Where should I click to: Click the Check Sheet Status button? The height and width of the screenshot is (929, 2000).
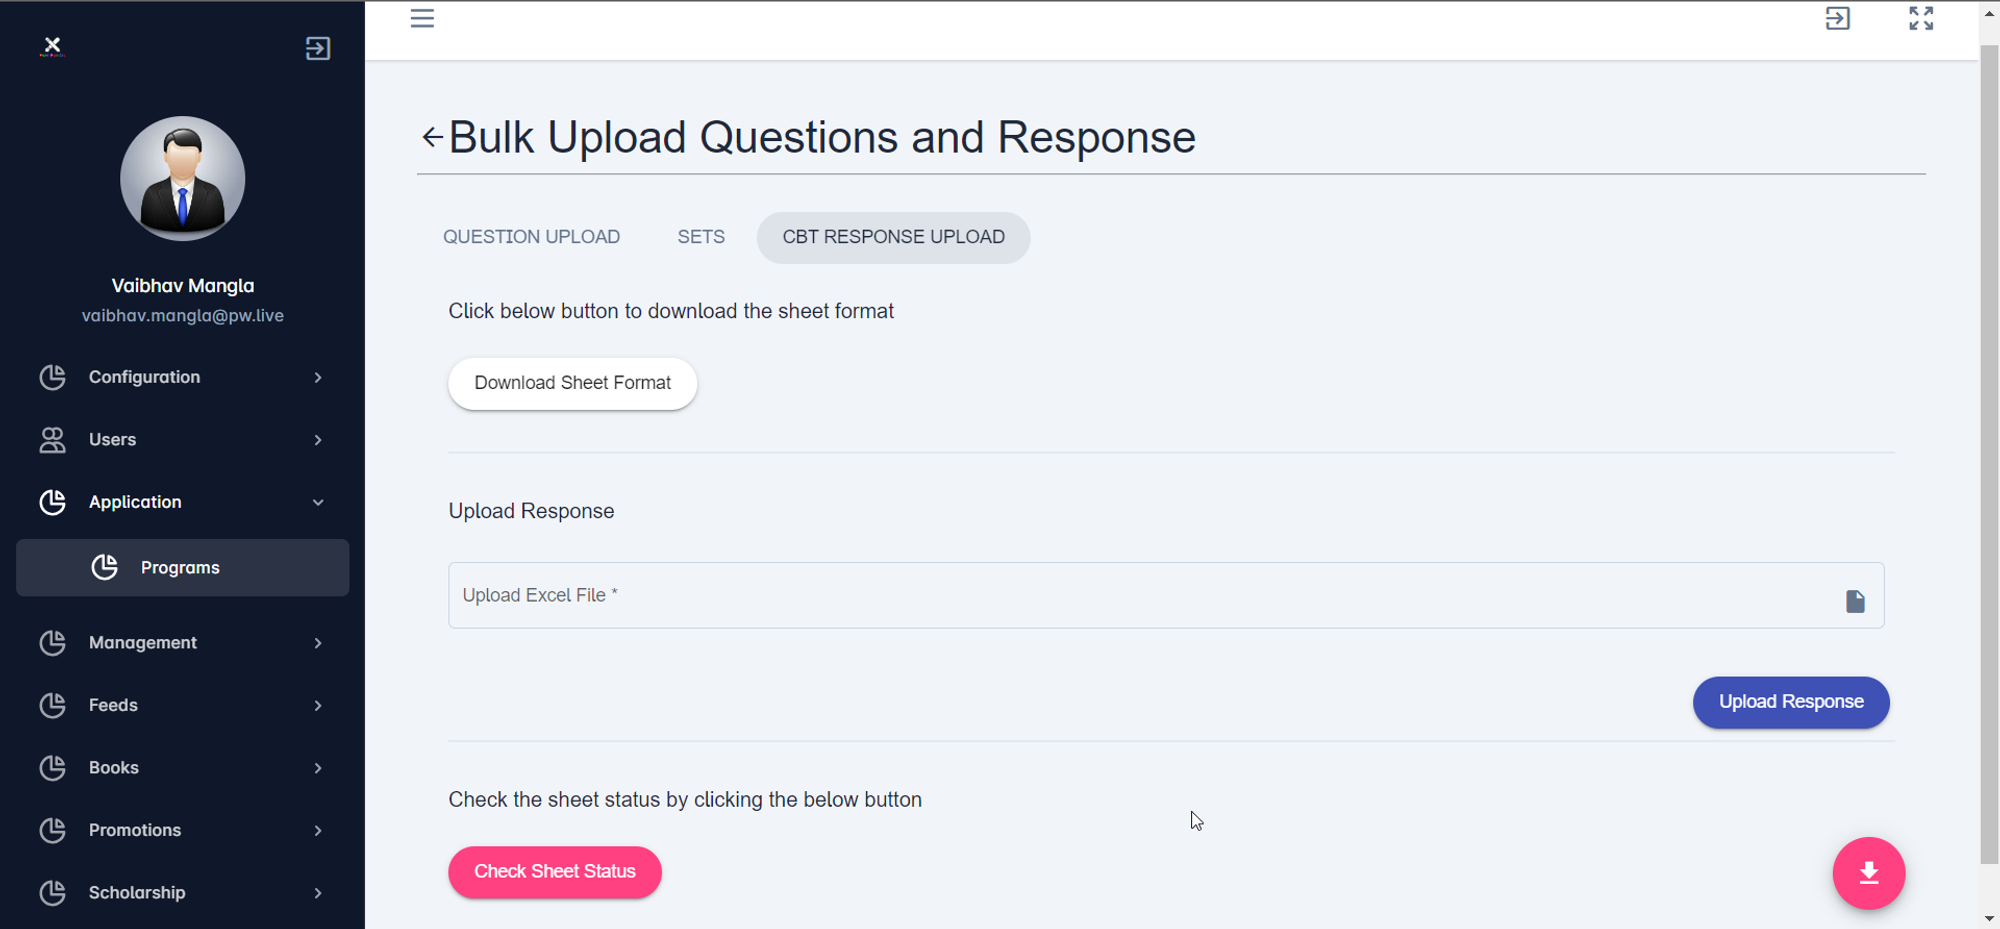pyautogui.click(x=555, y=872)
